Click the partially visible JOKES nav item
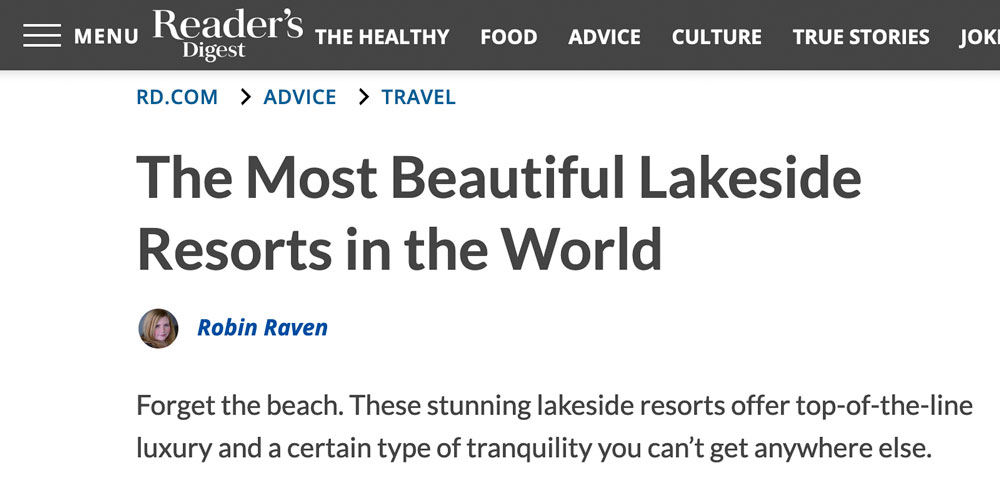Viewport: 1000px width, 489px height. coord(980,37)
